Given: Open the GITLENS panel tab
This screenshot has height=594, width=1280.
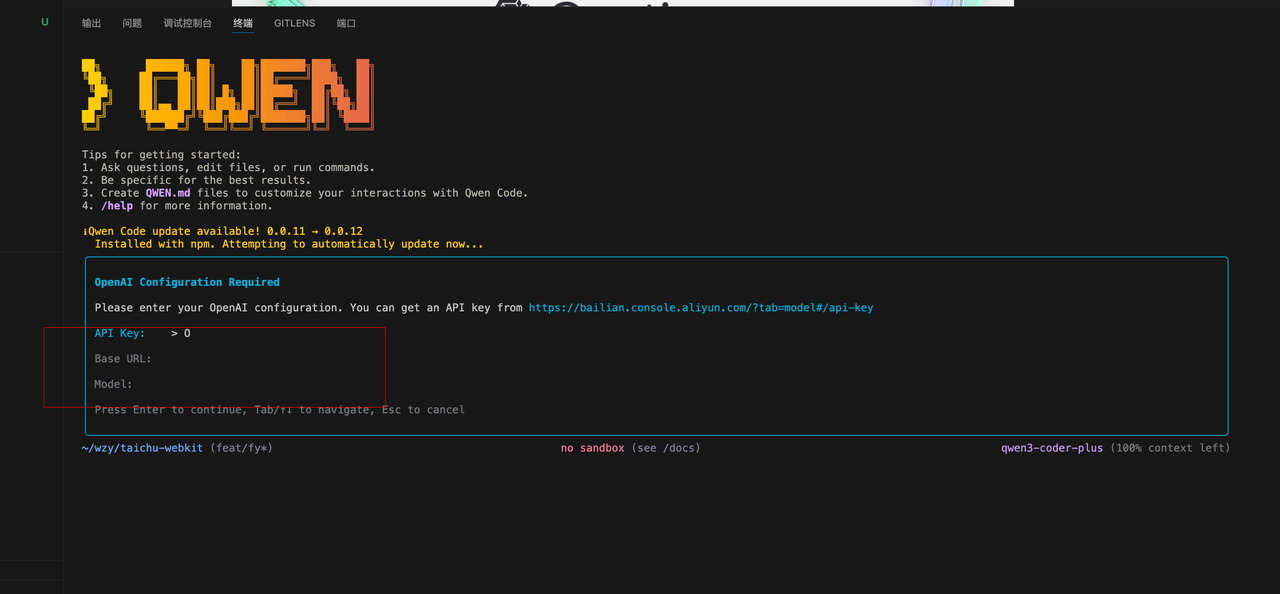Looking at the screenshot, I should pos(295,23).
